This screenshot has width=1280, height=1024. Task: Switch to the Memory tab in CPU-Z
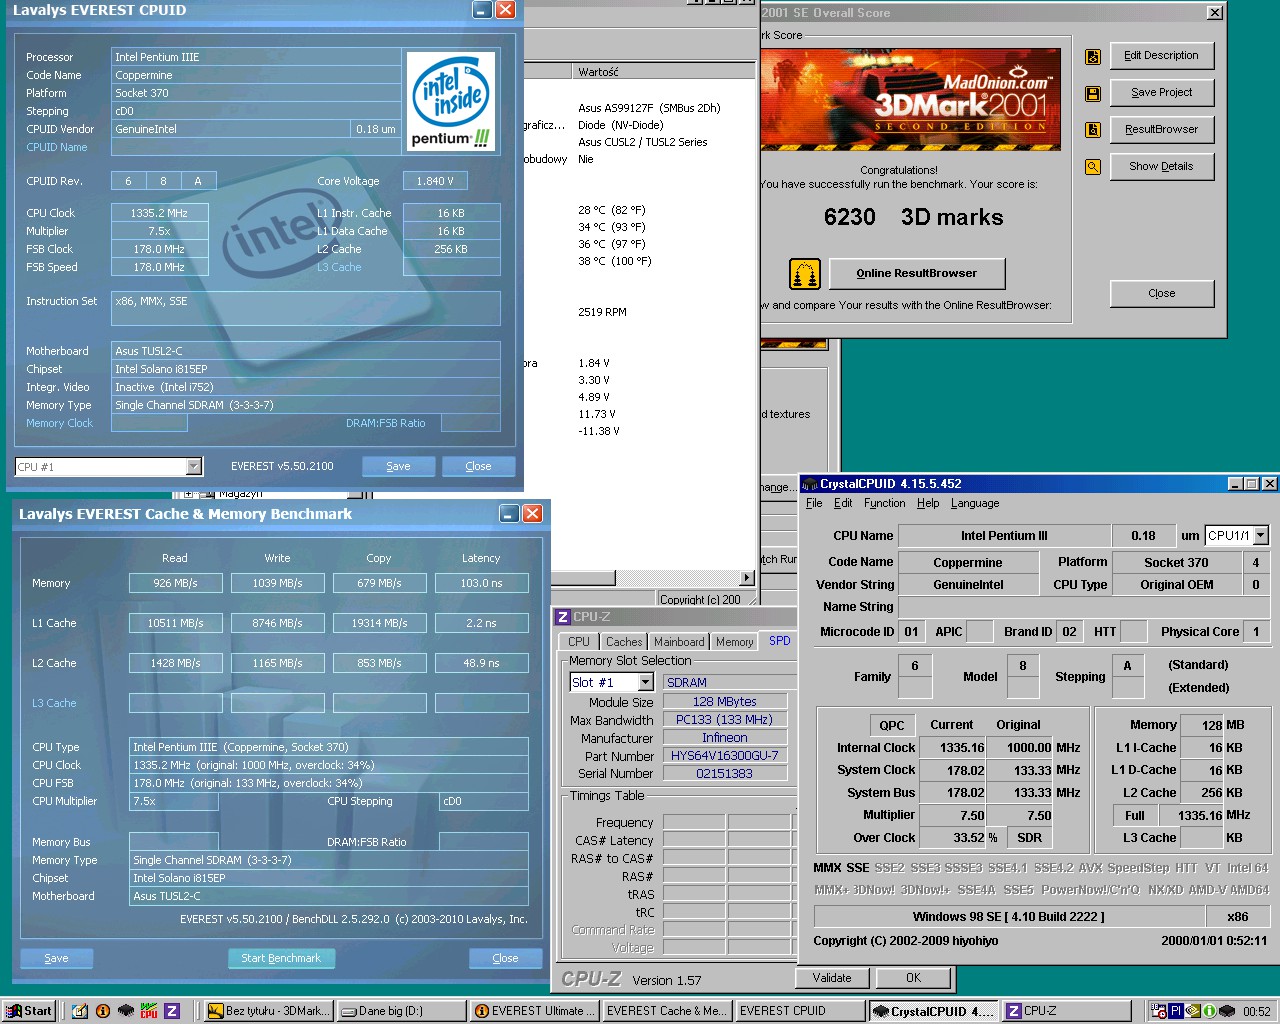(734, 642)
